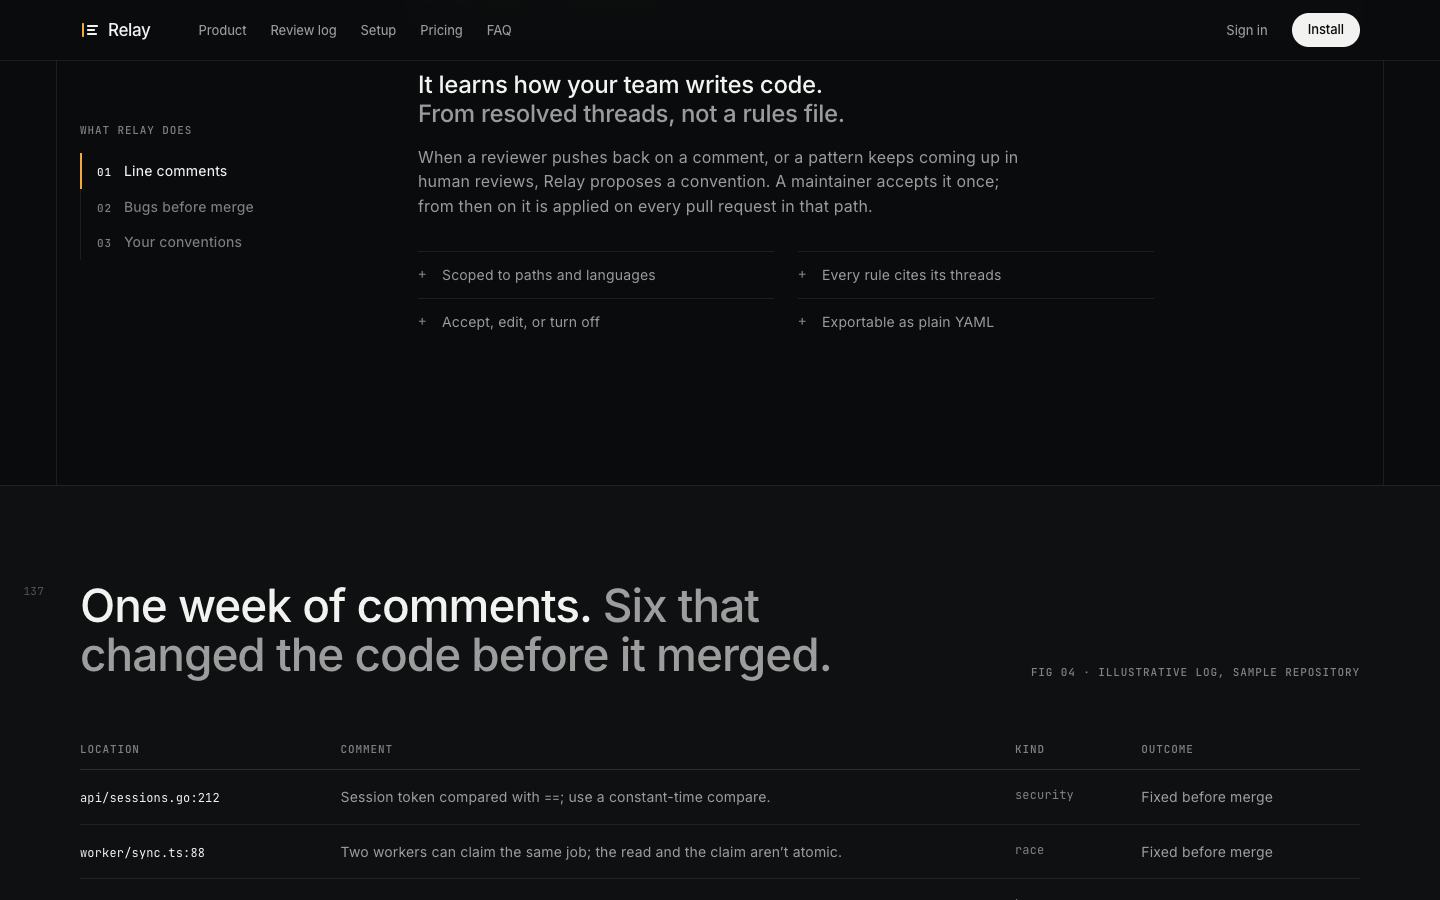Click the Install button
Screen dimensions: 1440x900
(1325, 30)
